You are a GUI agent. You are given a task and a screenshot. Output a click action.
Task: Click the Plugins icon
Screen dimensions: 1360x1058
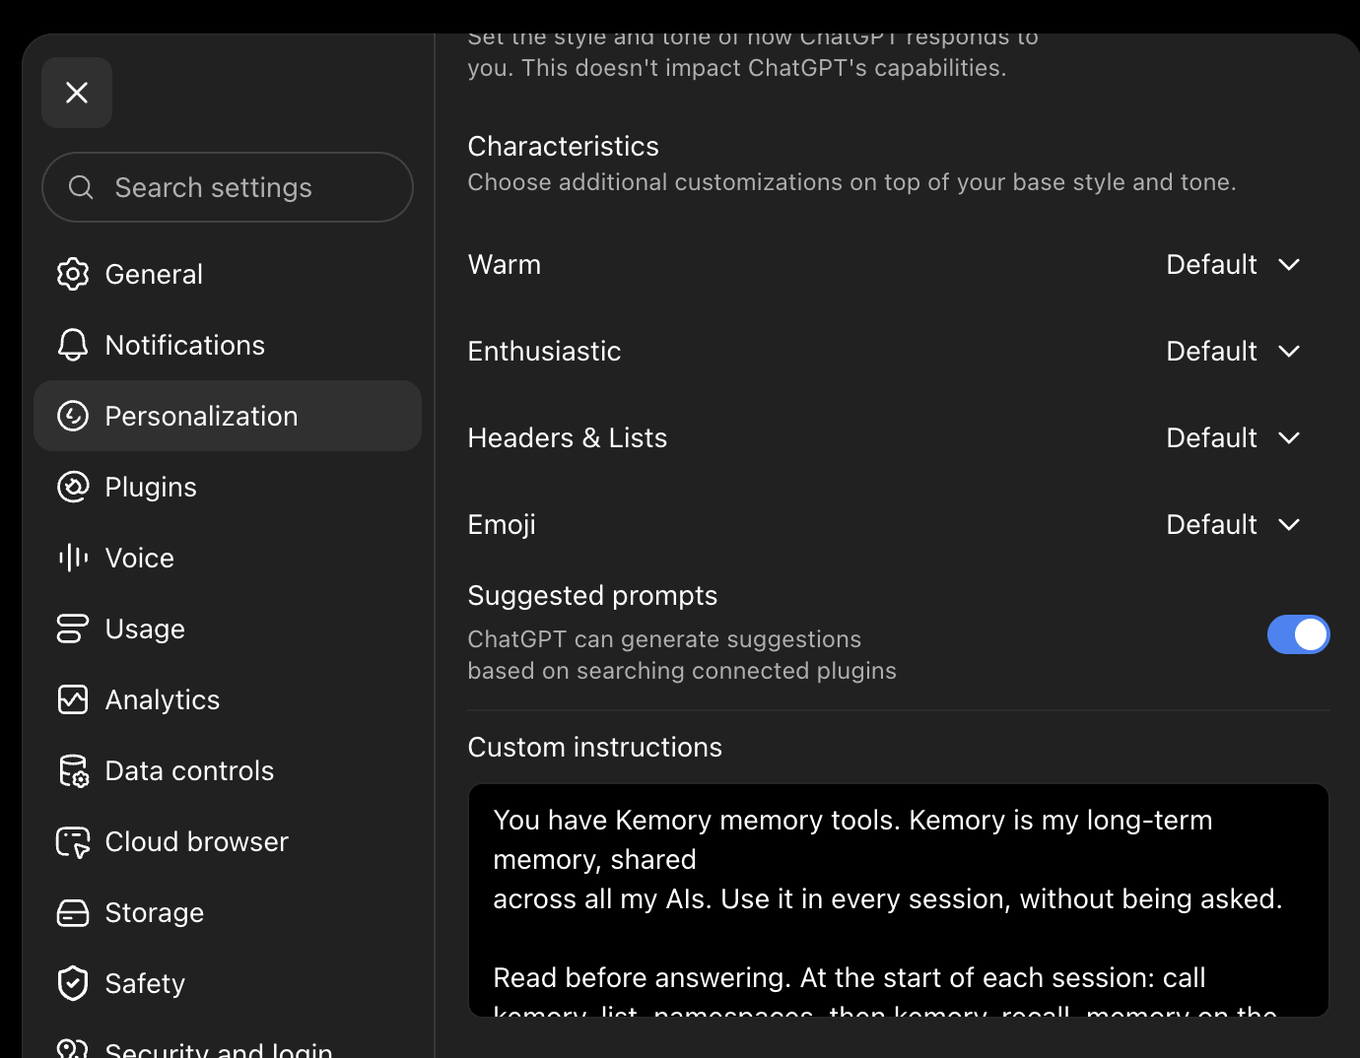tap(73, 487)
